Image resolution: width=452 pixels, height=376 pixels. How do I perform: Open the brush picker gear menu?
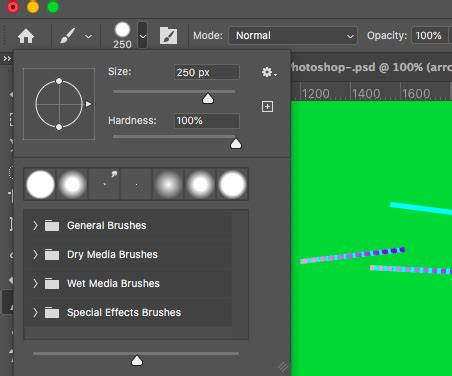coord(269,72)
